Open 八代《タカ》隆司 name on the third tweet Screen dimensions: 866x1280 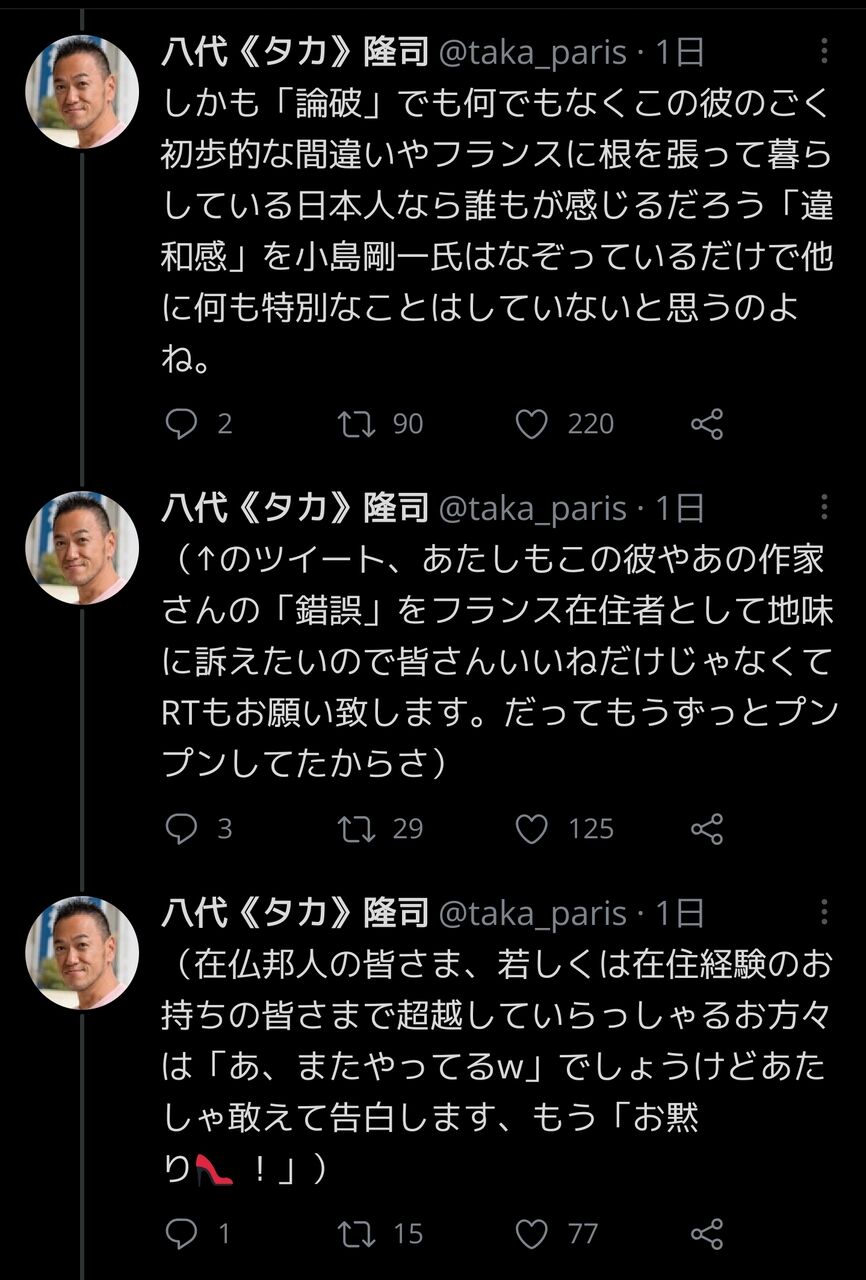295,913
